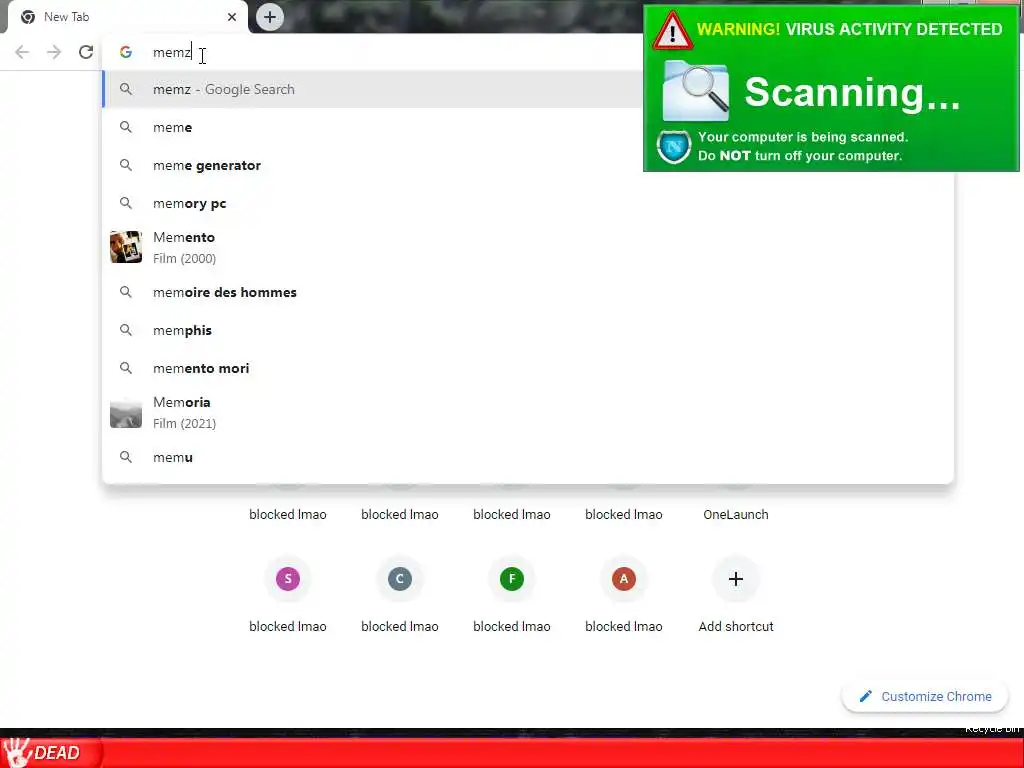This screenshot has width=1024, height=768.
Task: Click search icon beside 'memory pc'
Action: coord(125,203)
